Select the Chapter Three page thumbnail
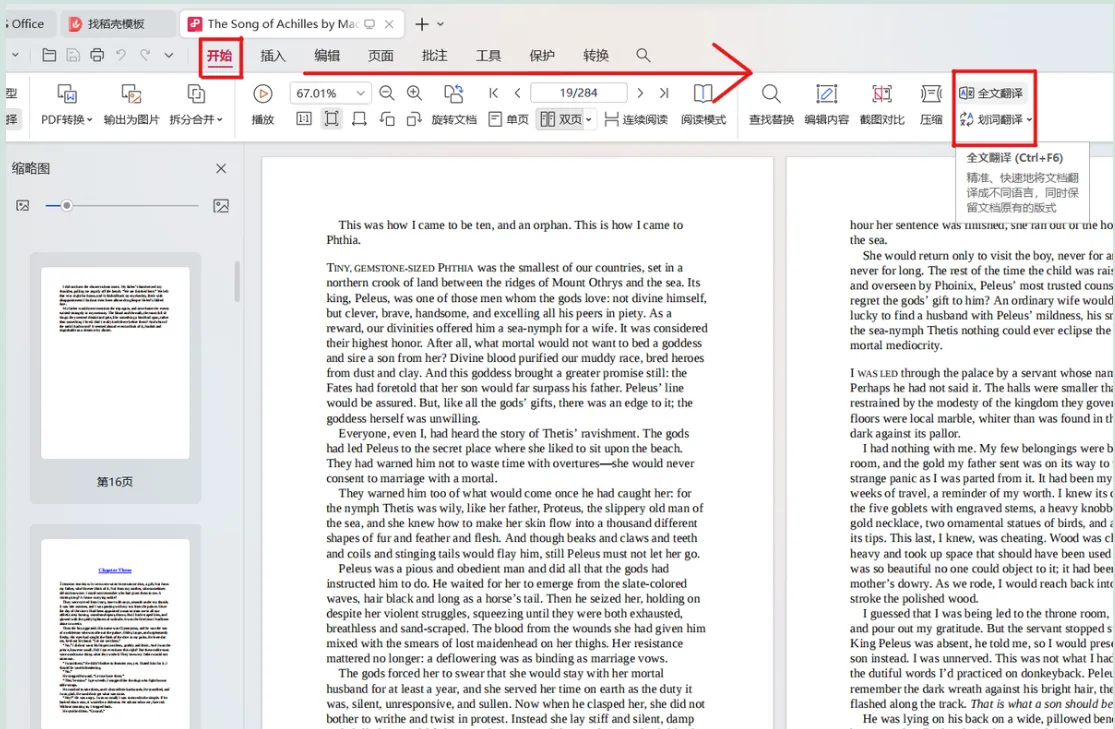Screen dimensions: 1115x729 (x=115, y=633)
